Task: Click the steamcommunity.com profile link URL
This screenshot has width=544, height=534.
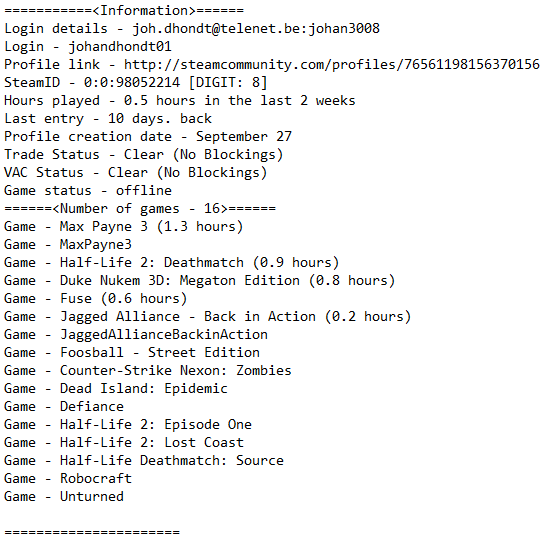Action: [332, 65]
